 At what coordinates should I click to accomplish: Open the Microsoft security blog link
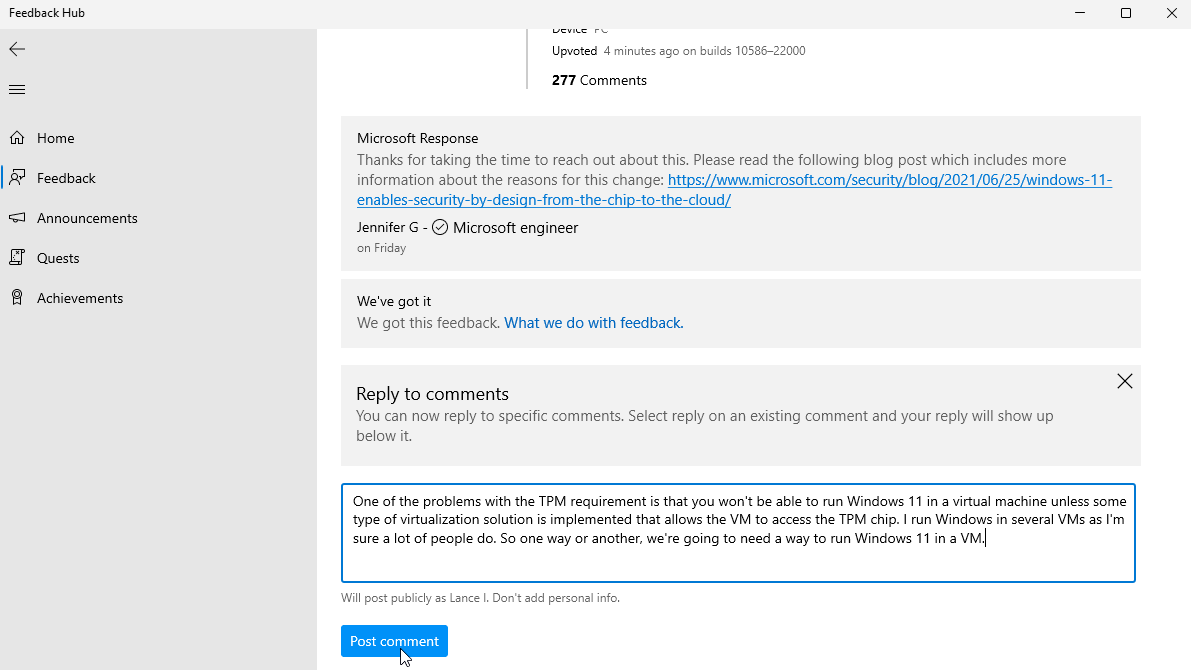(x=735, y=190)
